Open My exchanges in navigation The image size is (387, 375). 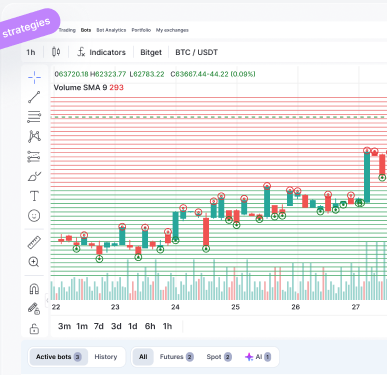coord(172,30)
